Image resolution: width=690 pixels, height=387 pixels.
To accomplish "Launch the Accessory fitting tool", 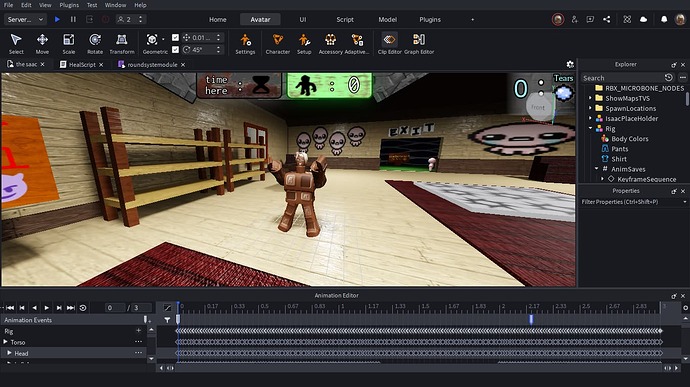I will point(330,44).
